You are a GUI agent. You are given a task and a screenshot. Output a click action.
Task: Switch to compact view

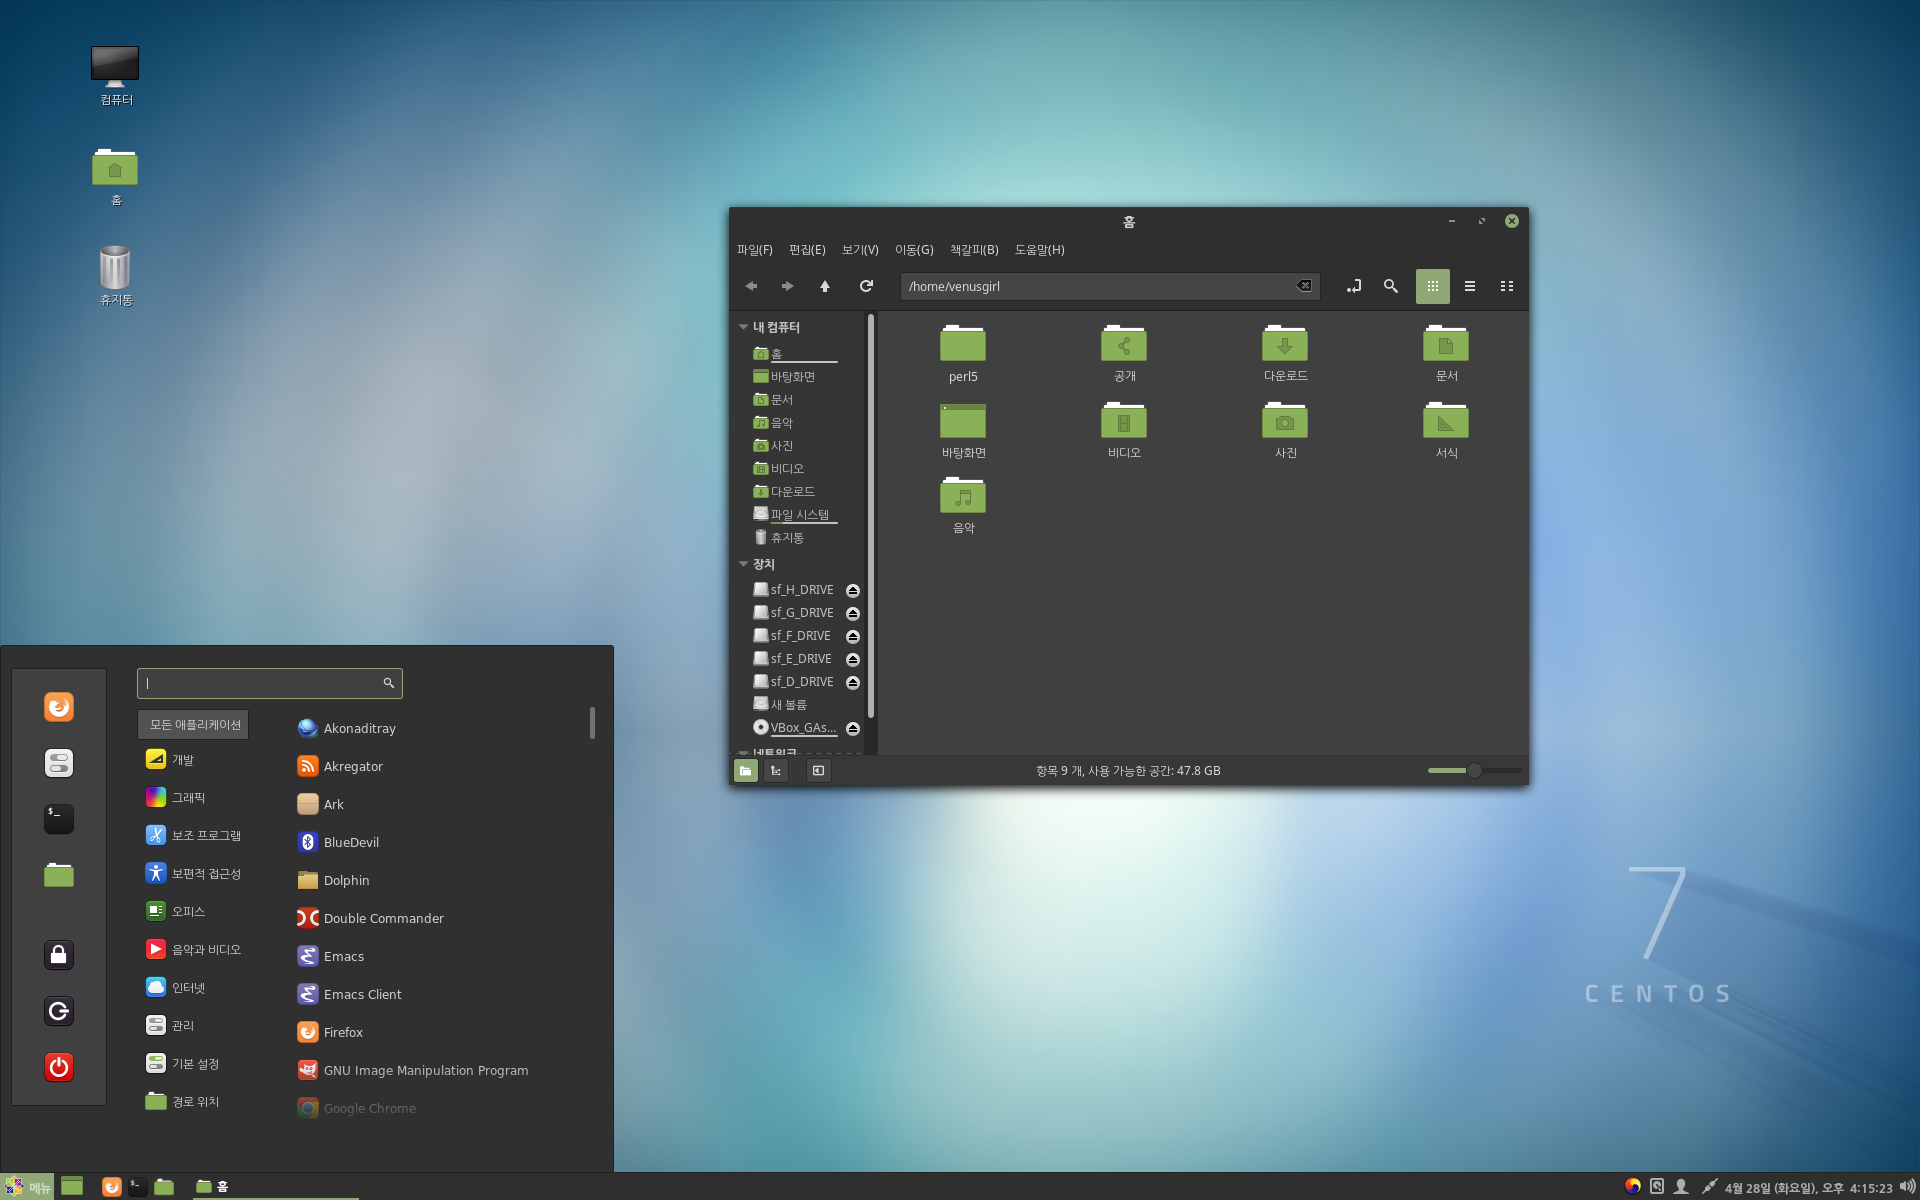click(x=1507, y=286)
